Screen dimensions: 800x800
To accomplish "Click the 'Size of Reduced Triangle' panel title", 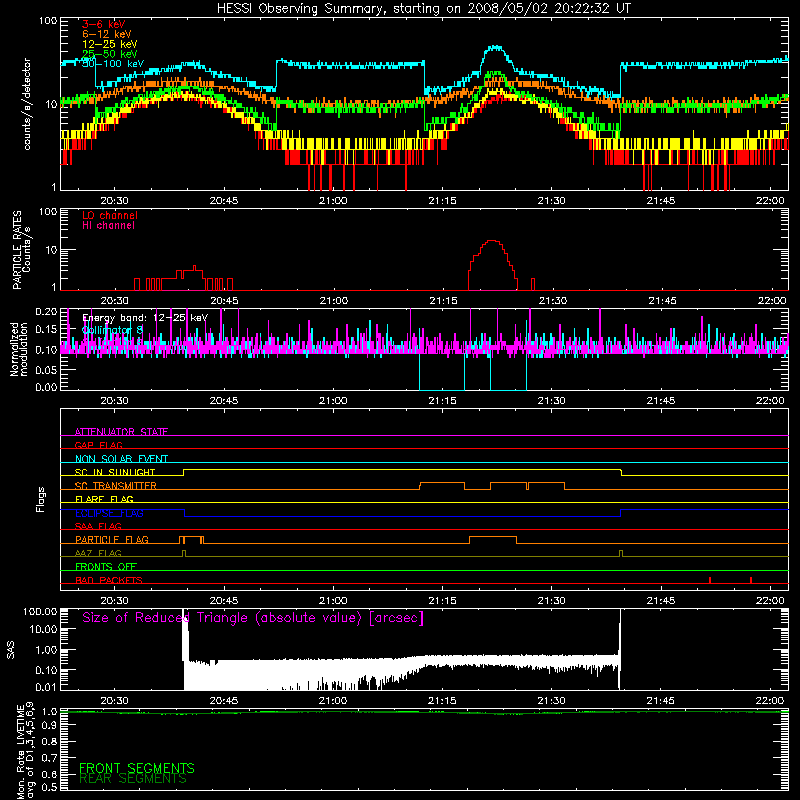I will tap(253, 618).
